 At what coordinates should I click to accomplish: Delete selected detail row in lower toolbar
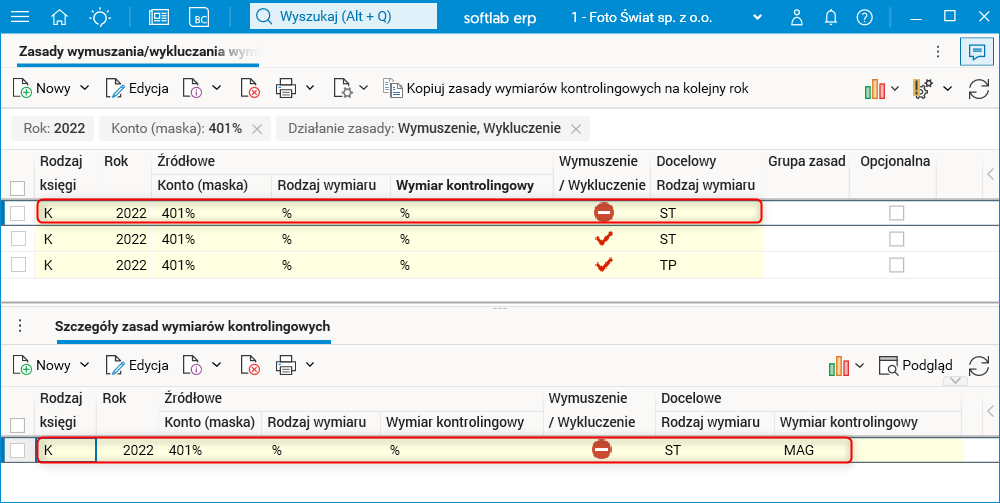point(250,365)
